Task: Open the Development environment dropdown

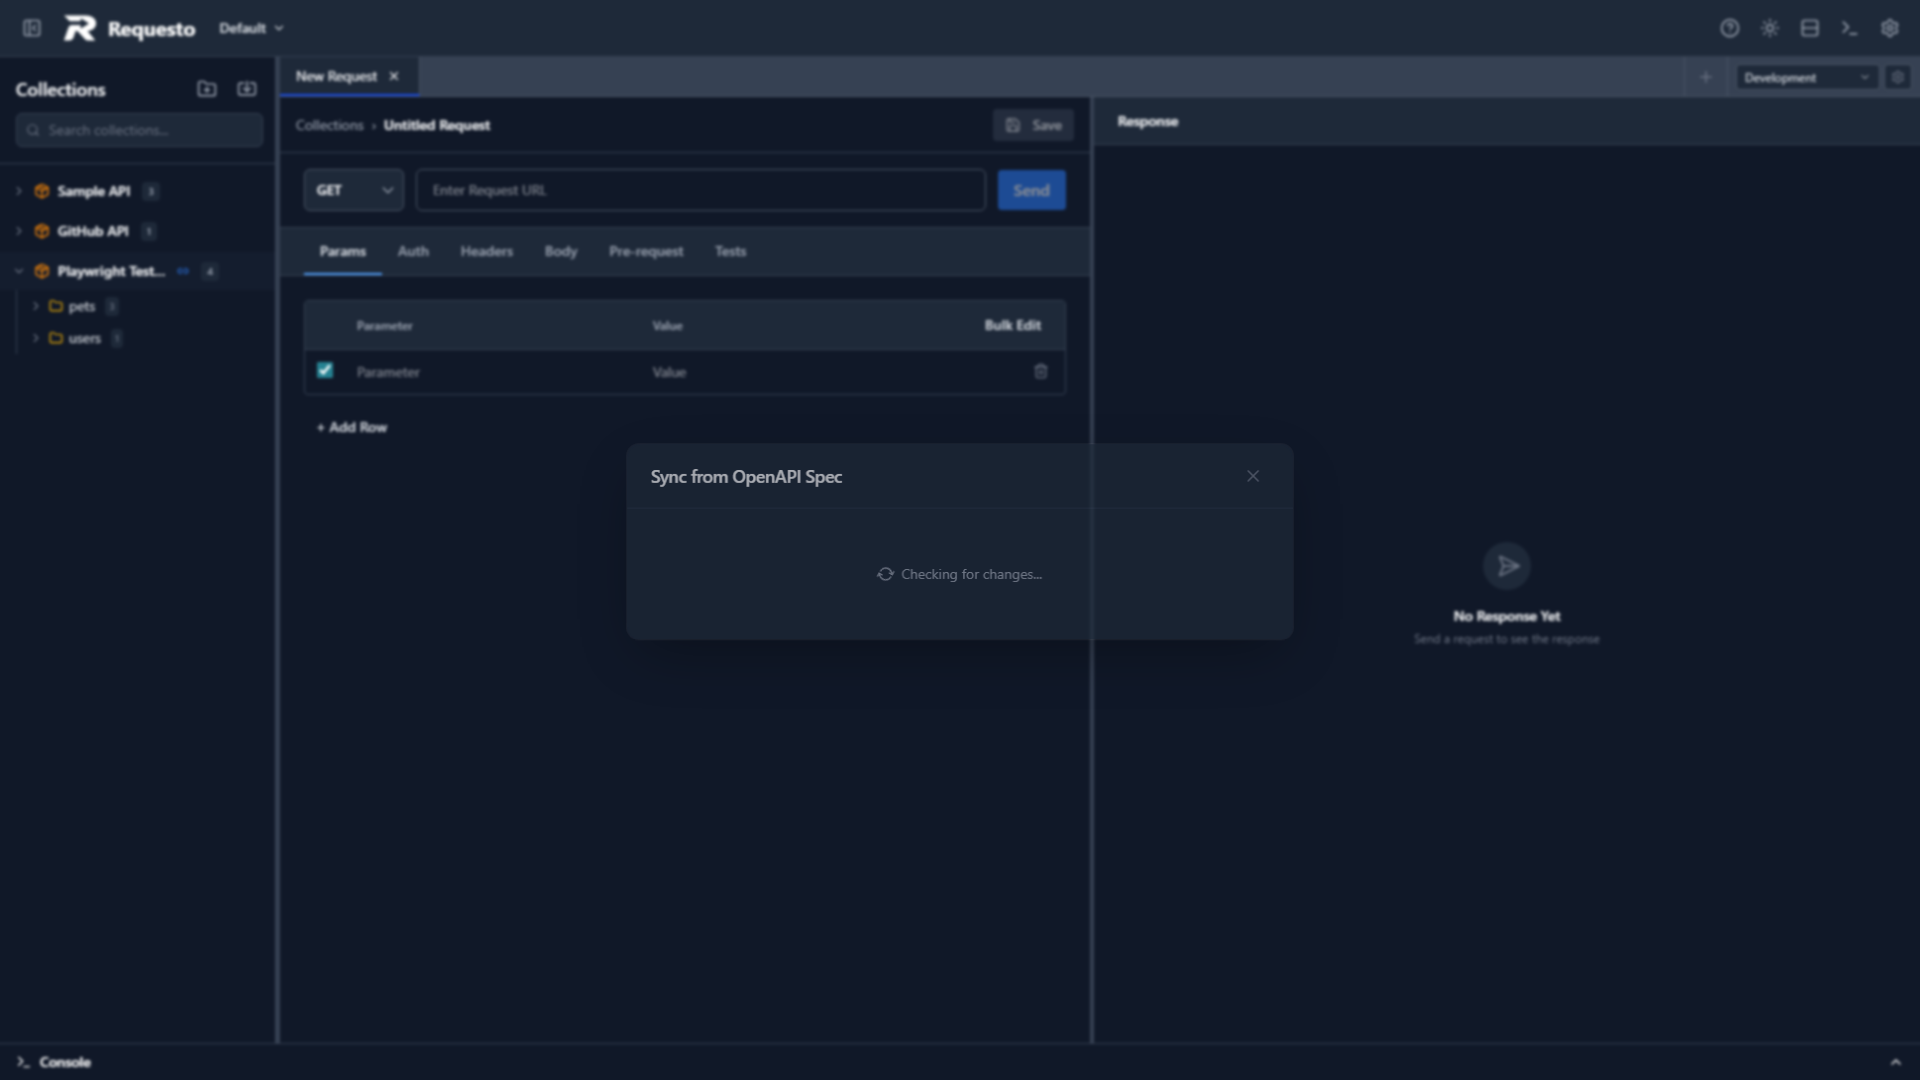Action: pos(1806,77)
